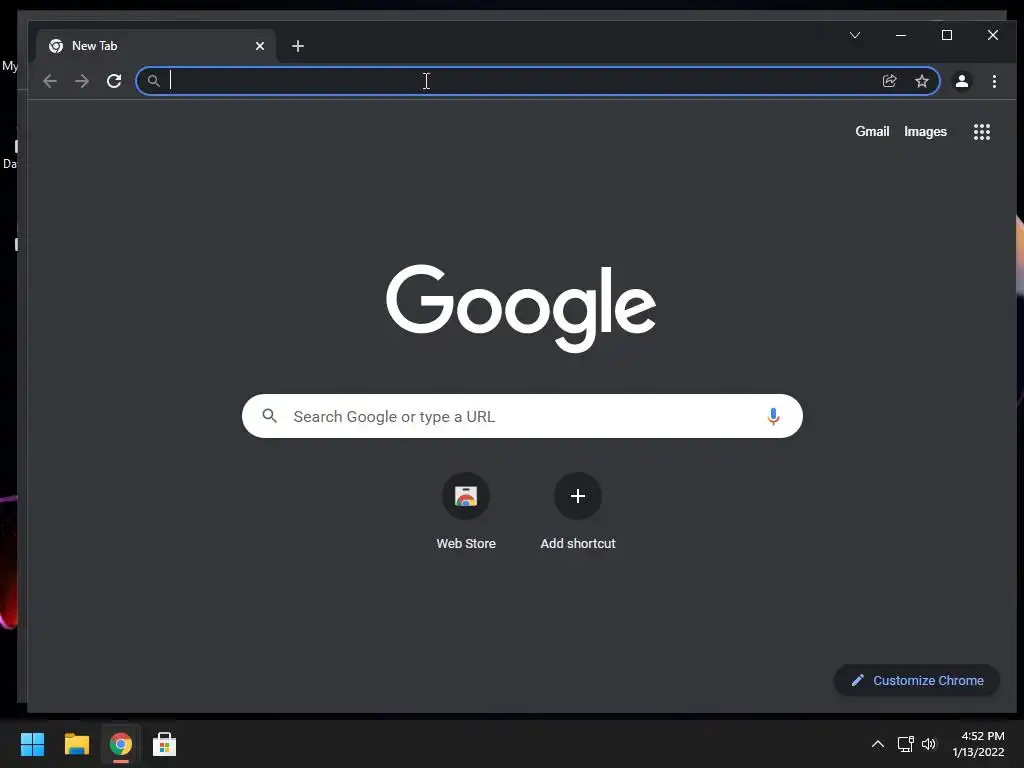Image resolution: width=1024 pixels, height=768 pixels.
Task: Click the Chrome taskbar icon
Action: pyautogui.click(x=121, y=744)
